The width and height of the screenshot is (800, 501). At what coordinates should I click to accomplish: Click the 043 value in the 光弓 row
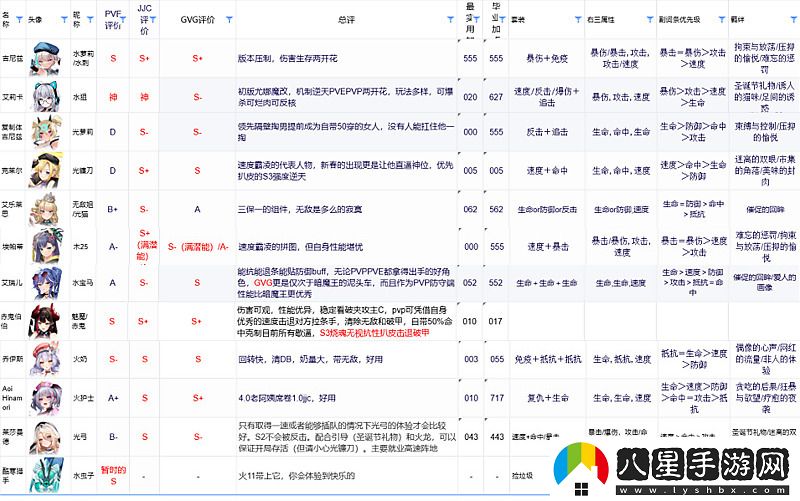pos(470,437)
